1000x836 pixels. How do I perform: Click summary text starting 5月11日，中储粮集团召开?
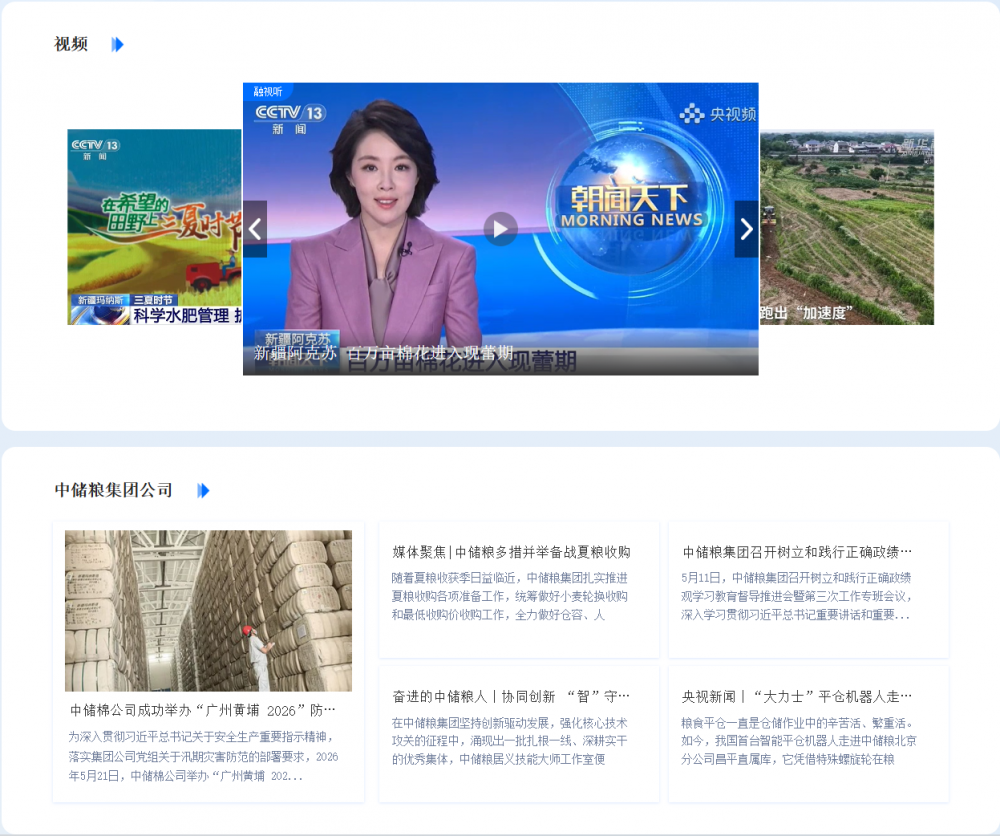tap(796, 596)
